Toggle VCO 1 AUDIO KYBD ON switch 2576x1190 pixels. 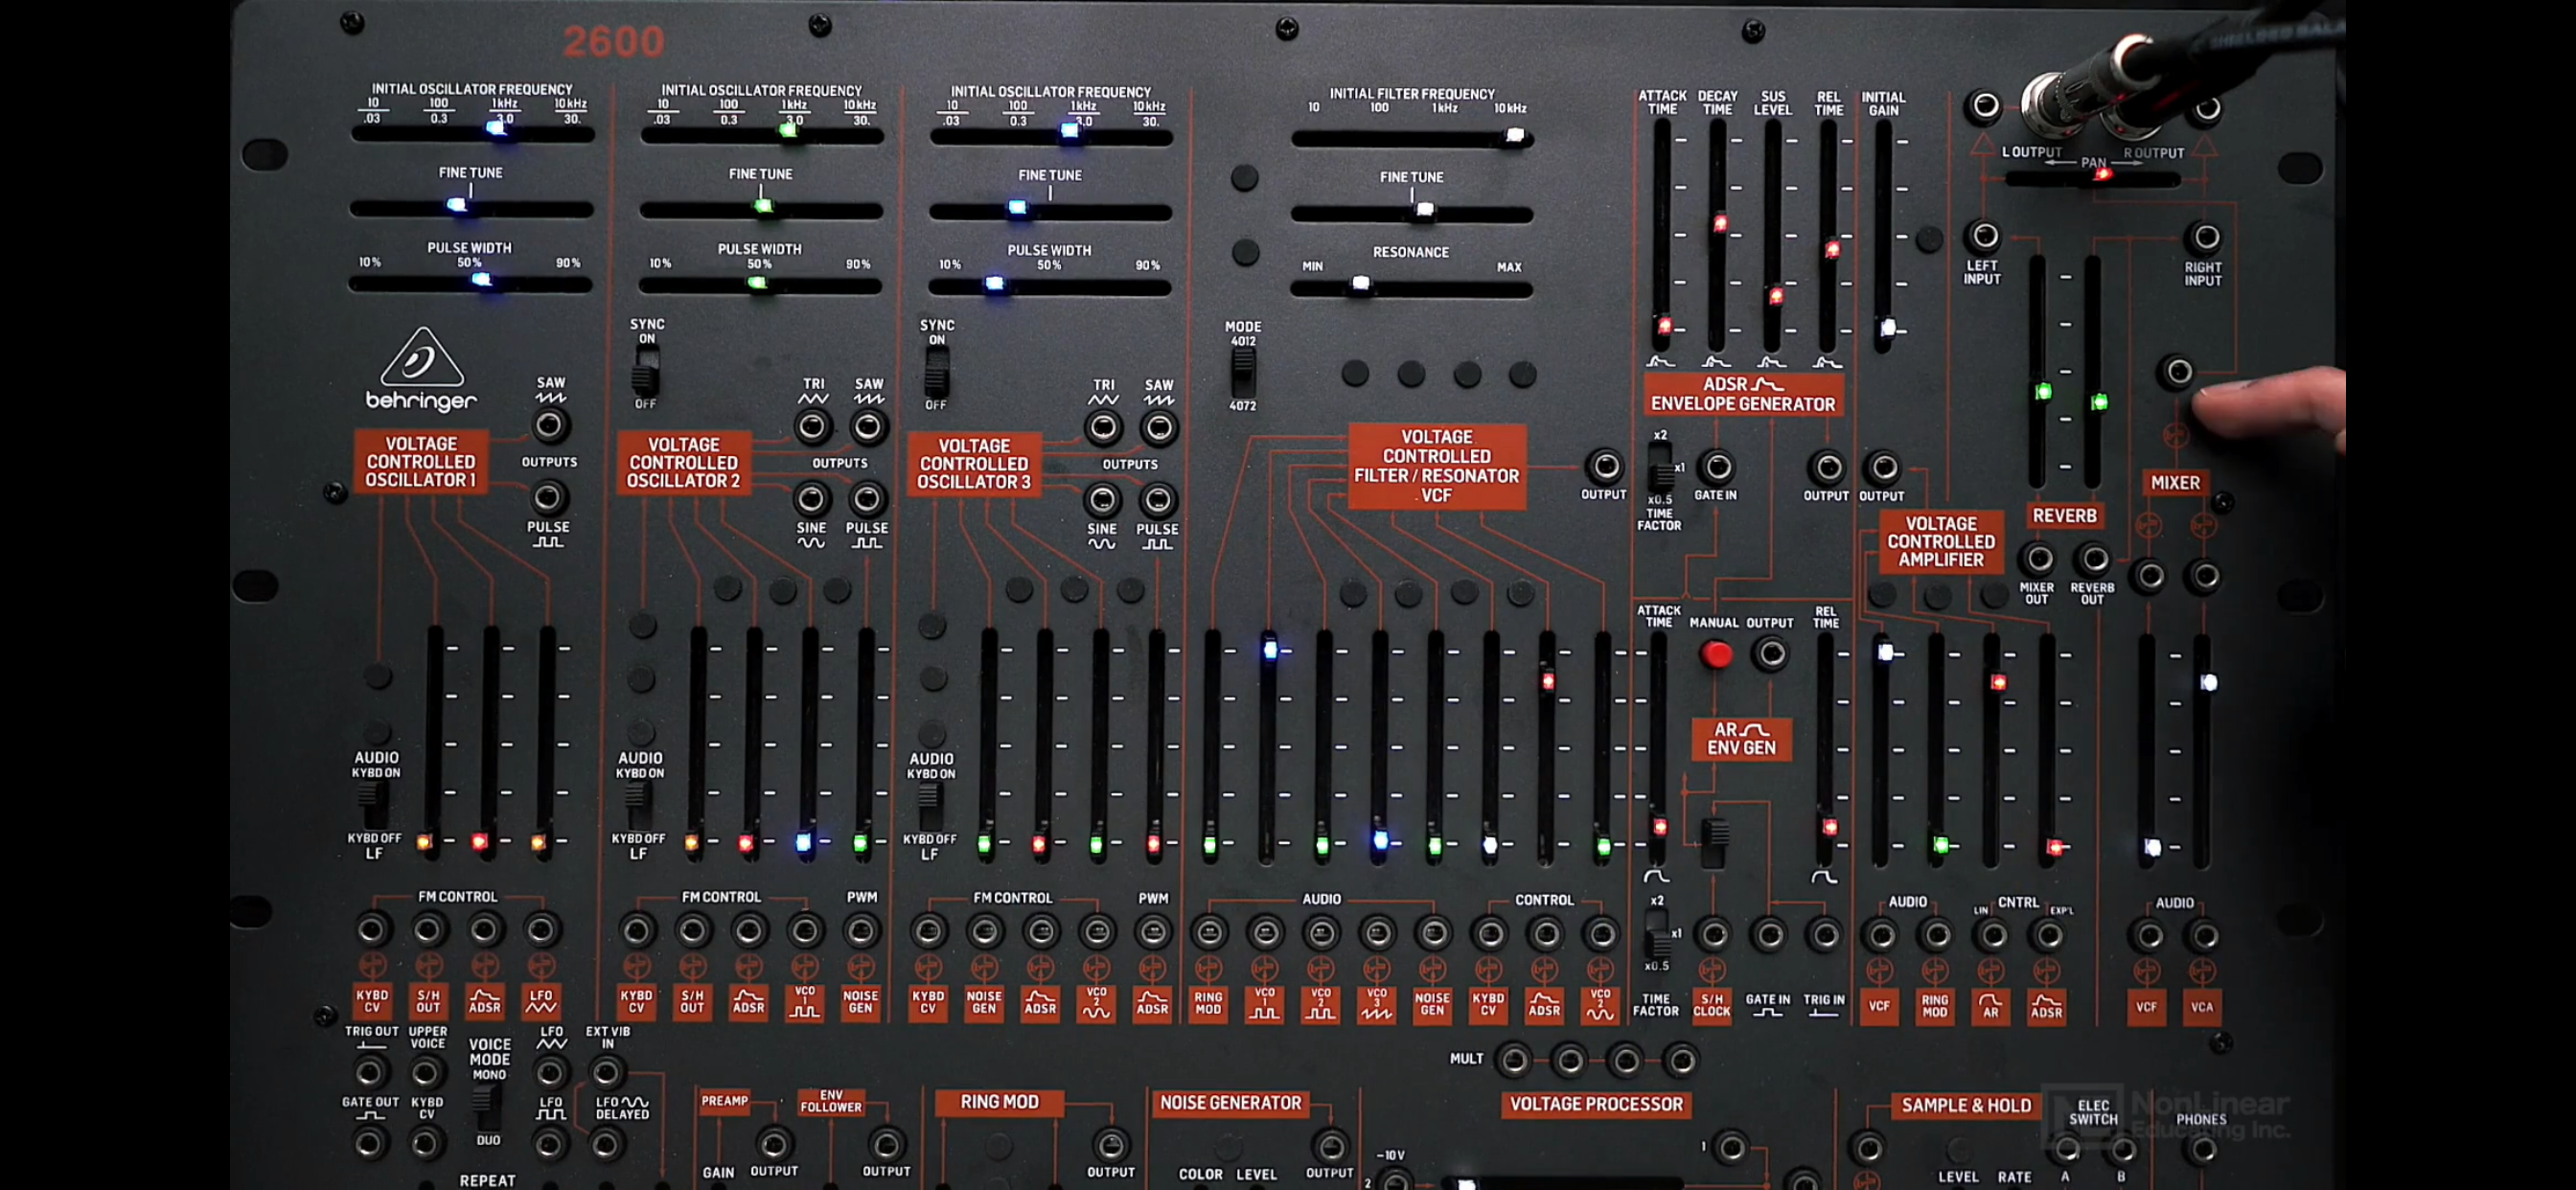[371, 806]
